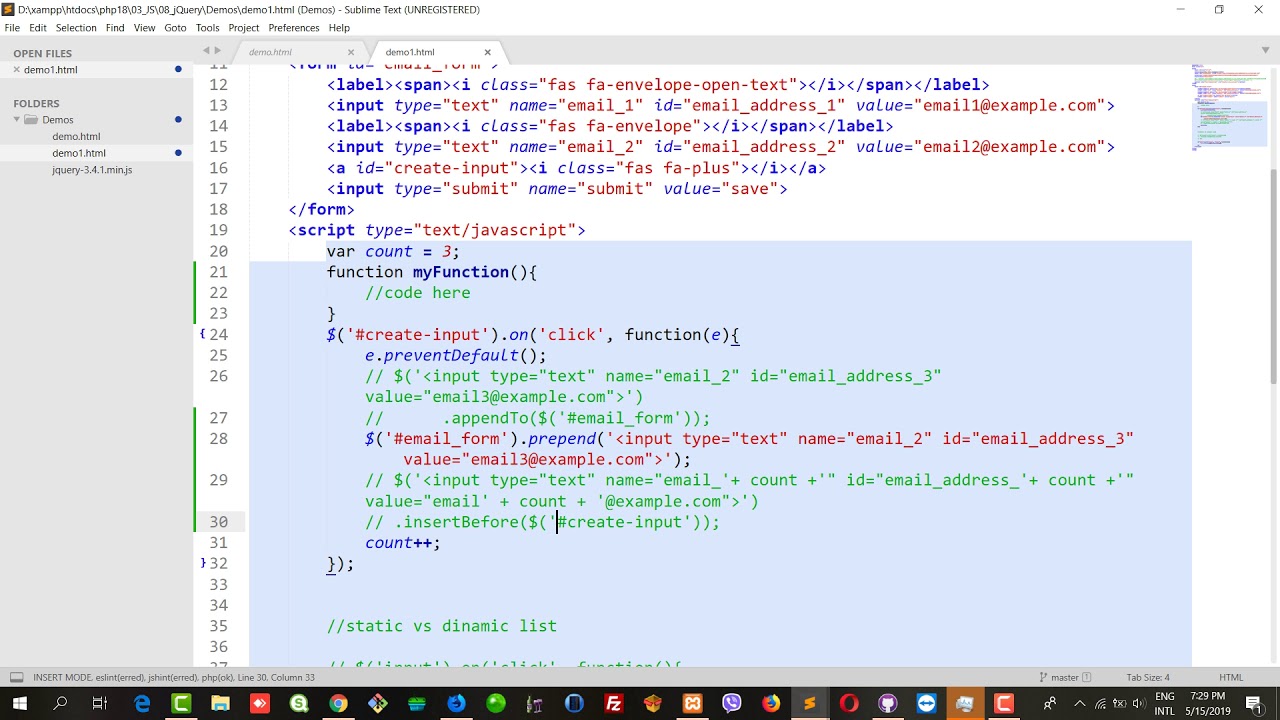Open the red Camtasia recorder taskbar icon
Viewport: 1280px width, 720px height.
pyautogui.click(x=1004, y=704)
